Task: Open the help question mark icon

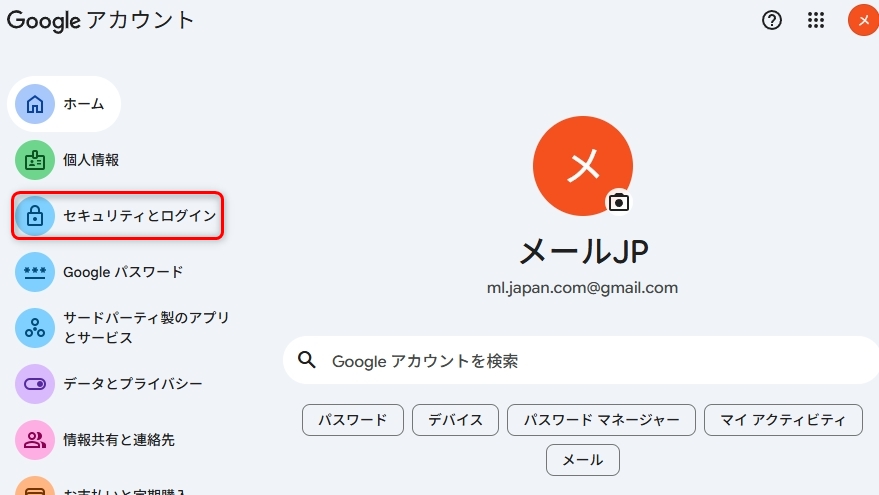Action: [772, 20]
